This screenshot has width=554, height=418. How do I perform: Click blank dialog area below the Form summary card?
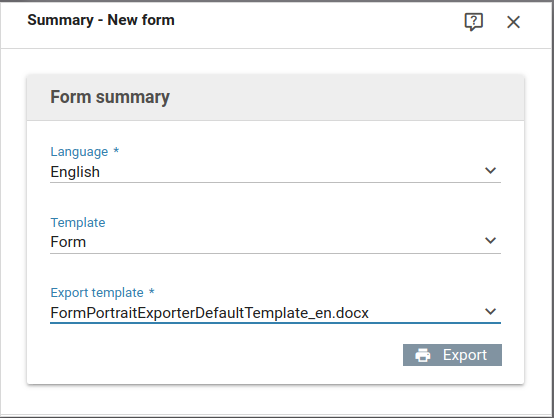(275, 399)
